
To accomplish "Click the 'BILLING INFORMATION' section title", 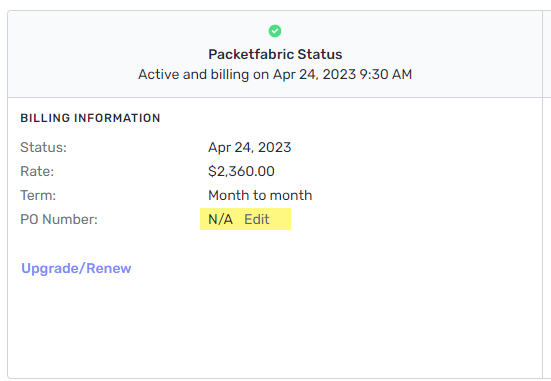I will (90, 118).
